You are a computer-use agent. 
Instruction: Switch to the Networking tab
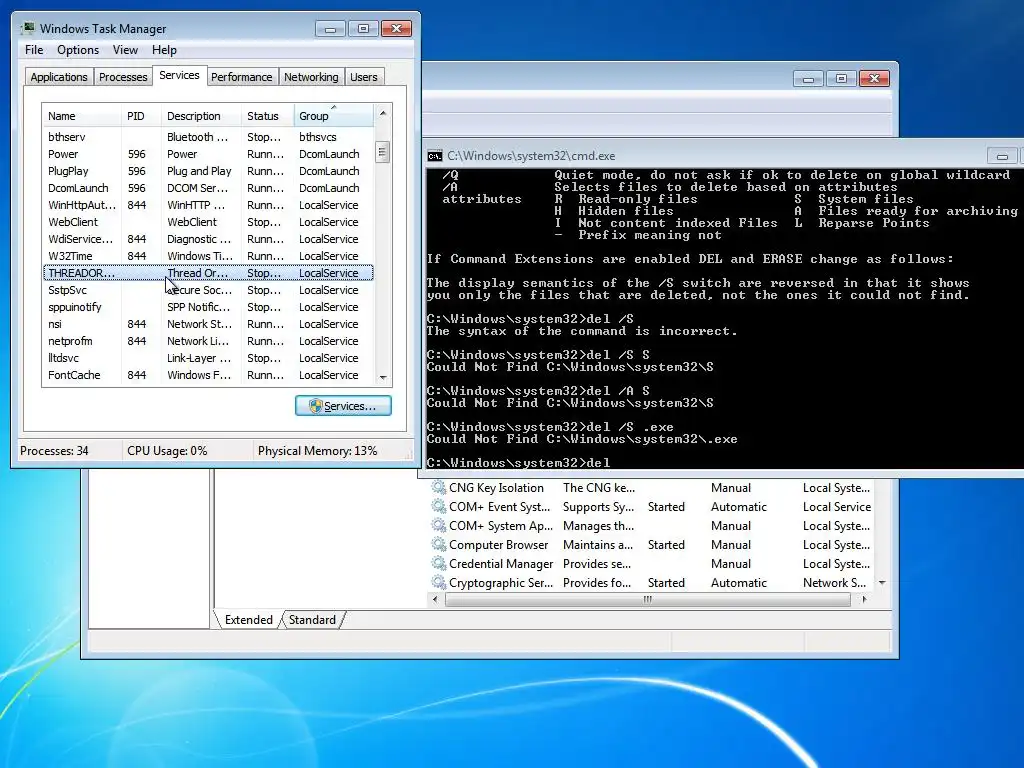coord(311,77)
